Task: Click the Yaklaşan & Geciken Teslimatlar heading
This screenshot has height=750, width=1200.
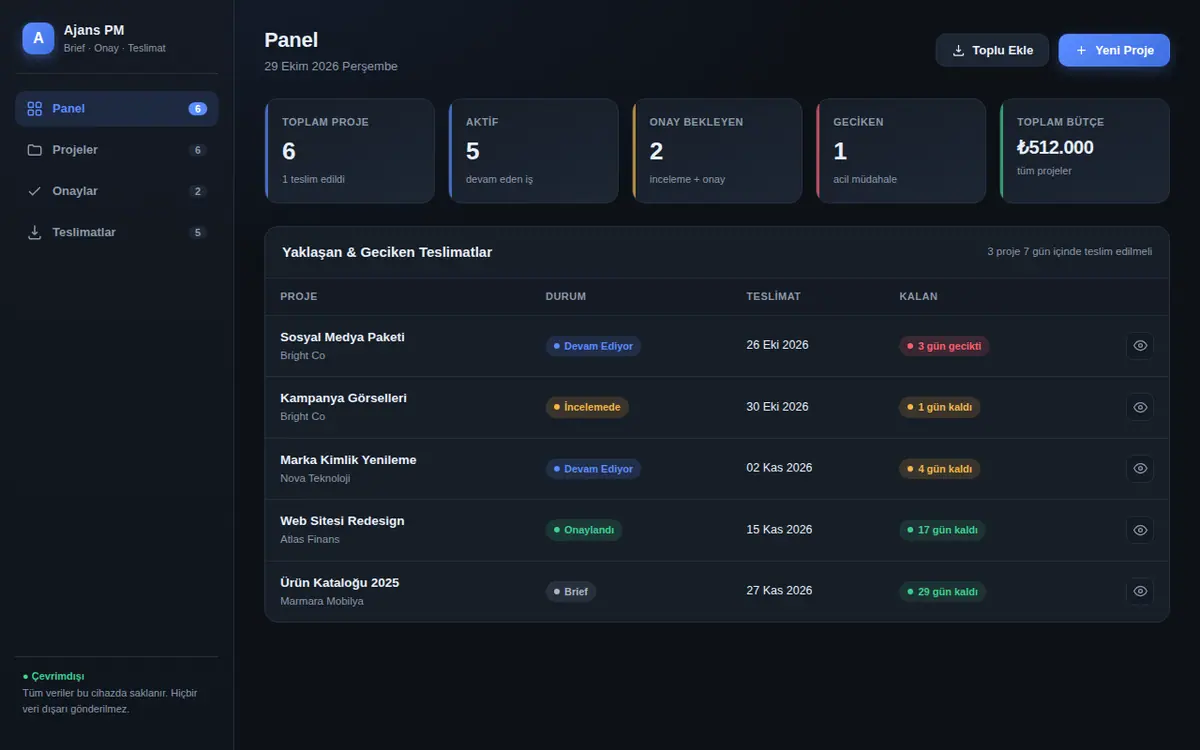Action: tap(387, 252)
